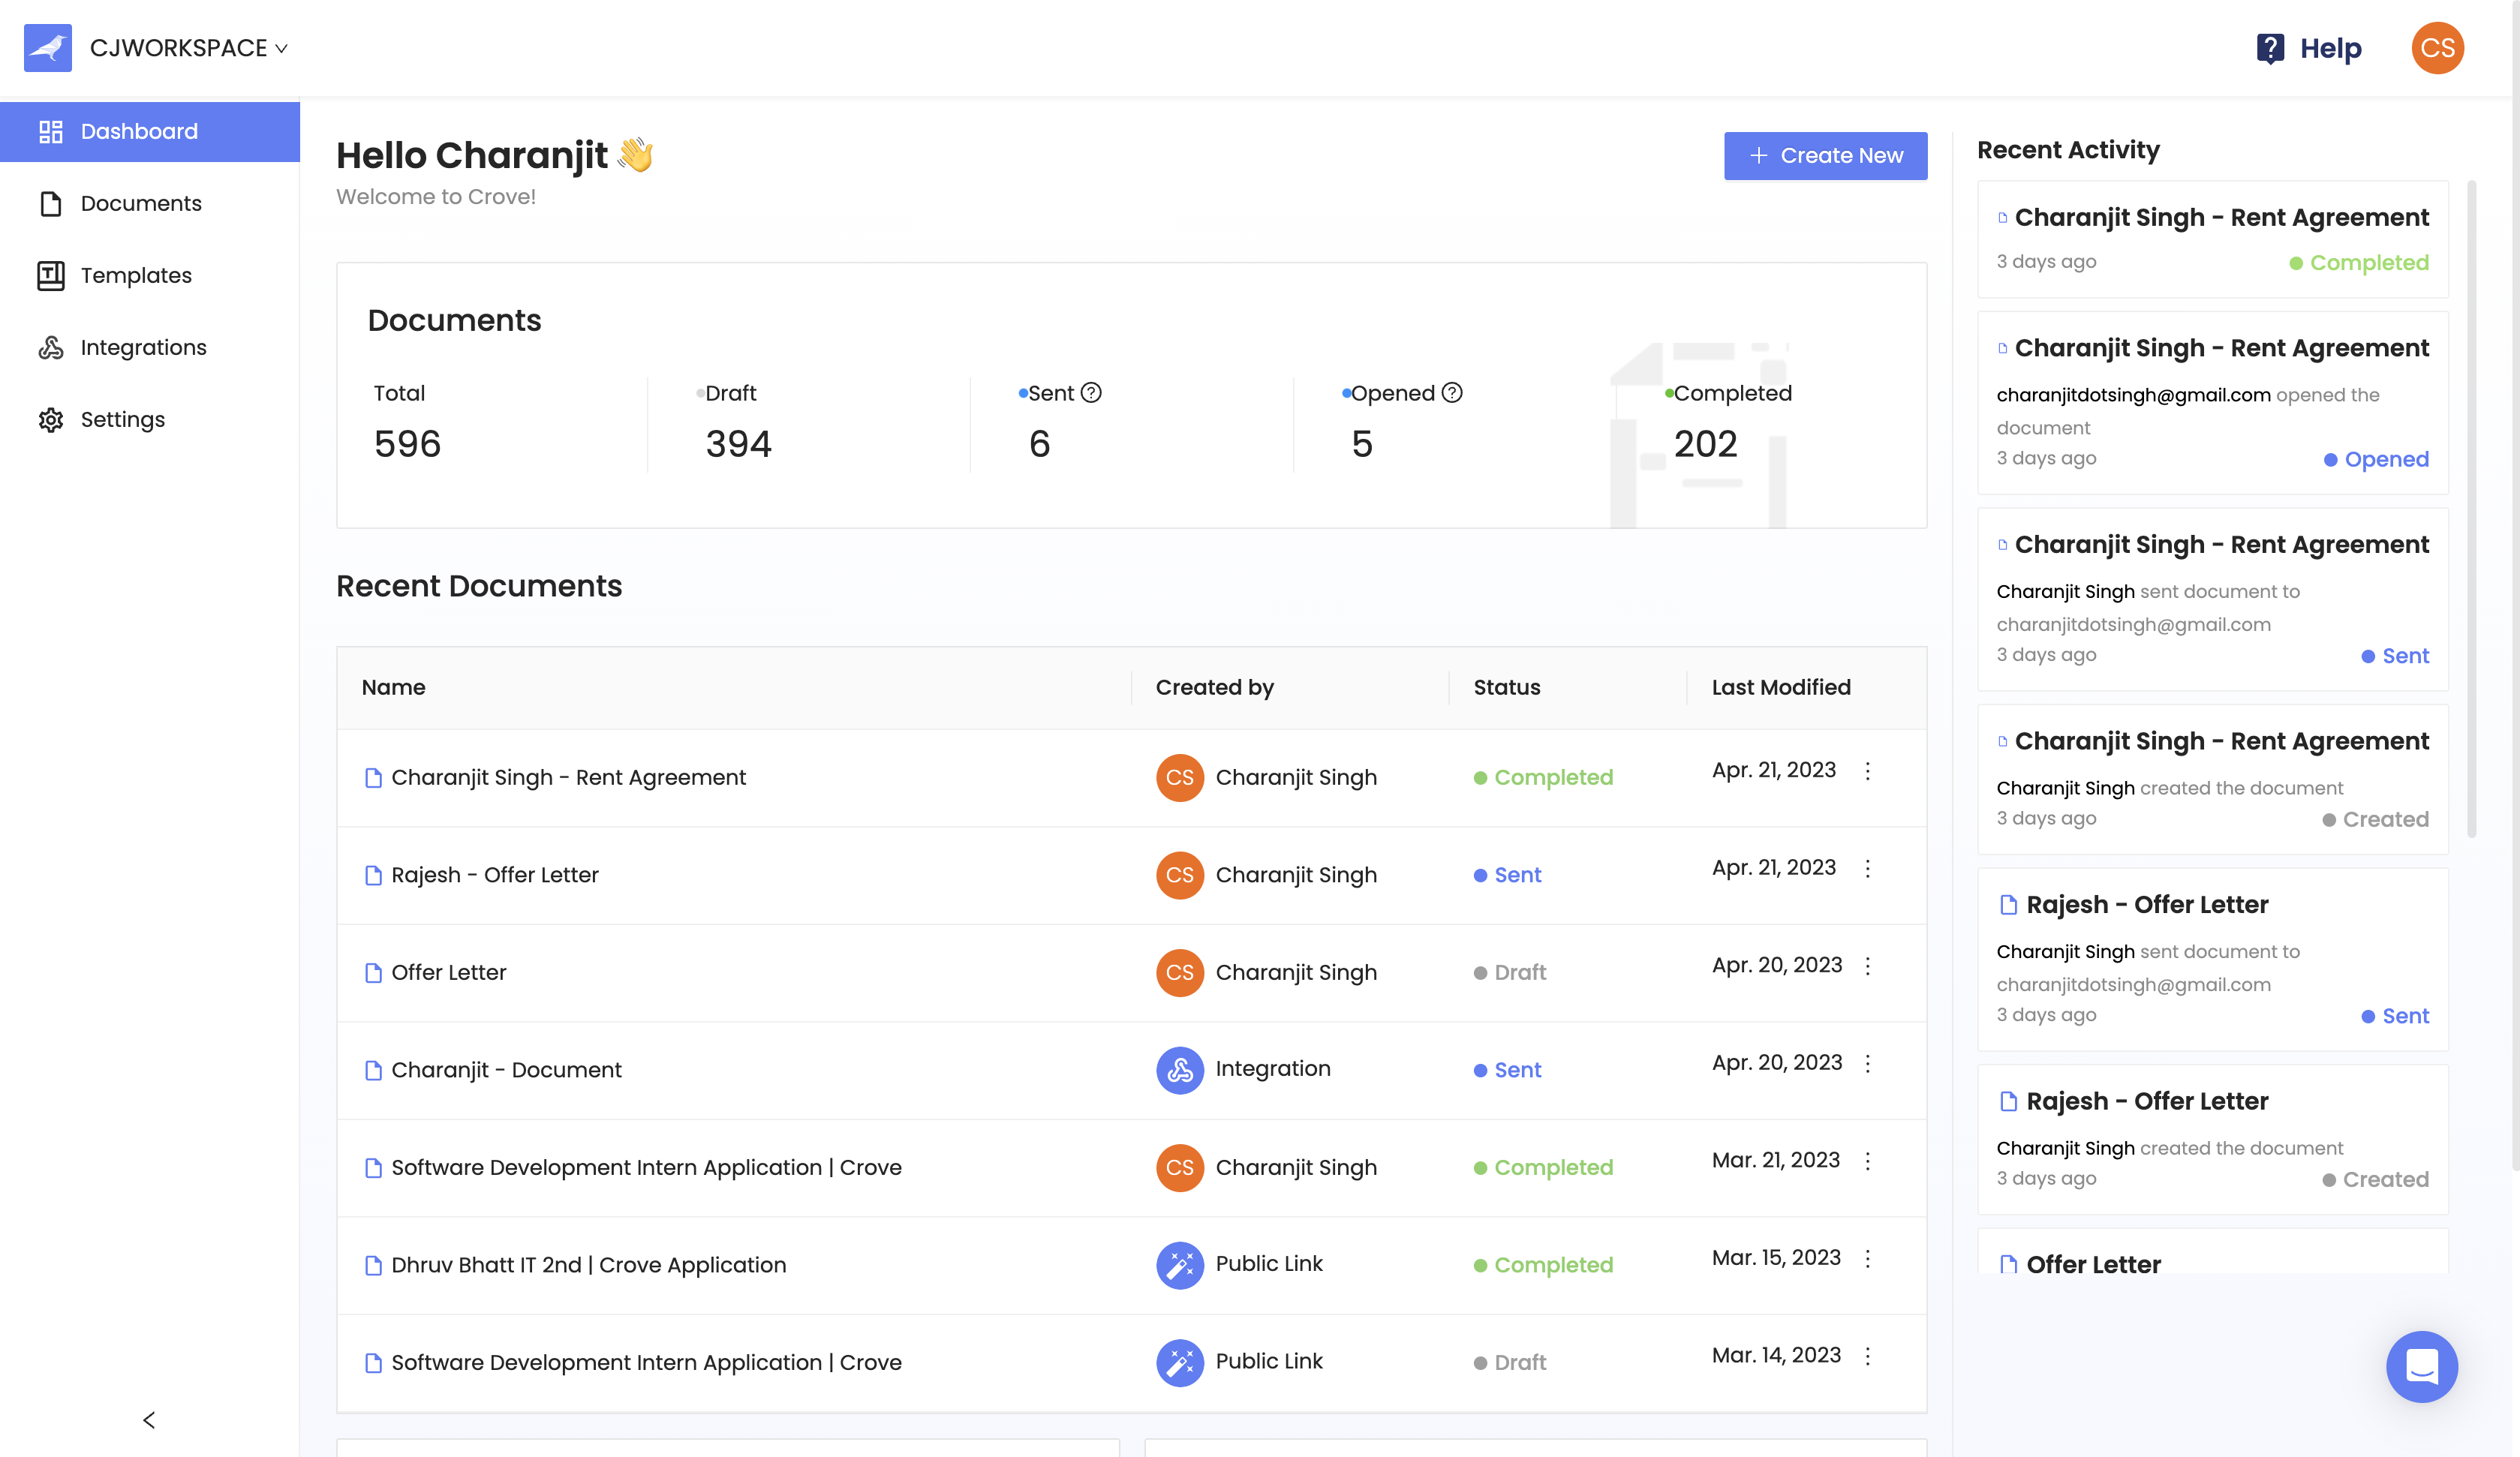Go to Documents in the sidebar
2520x1457 pixels.
click(150, 203)
